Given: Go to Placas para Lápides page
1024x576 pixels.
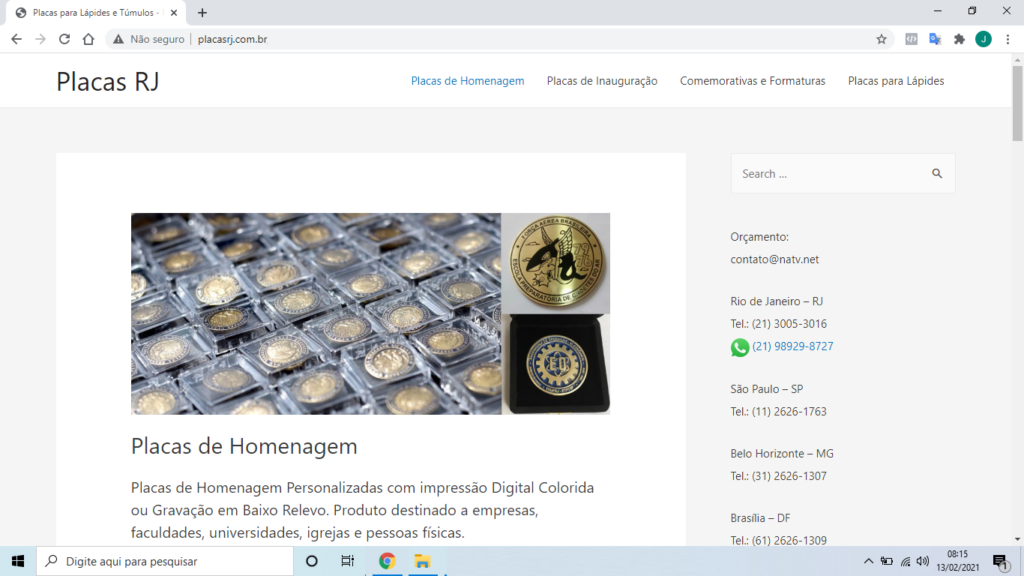Looking at the screenshot, I should (x=895, y=81).
